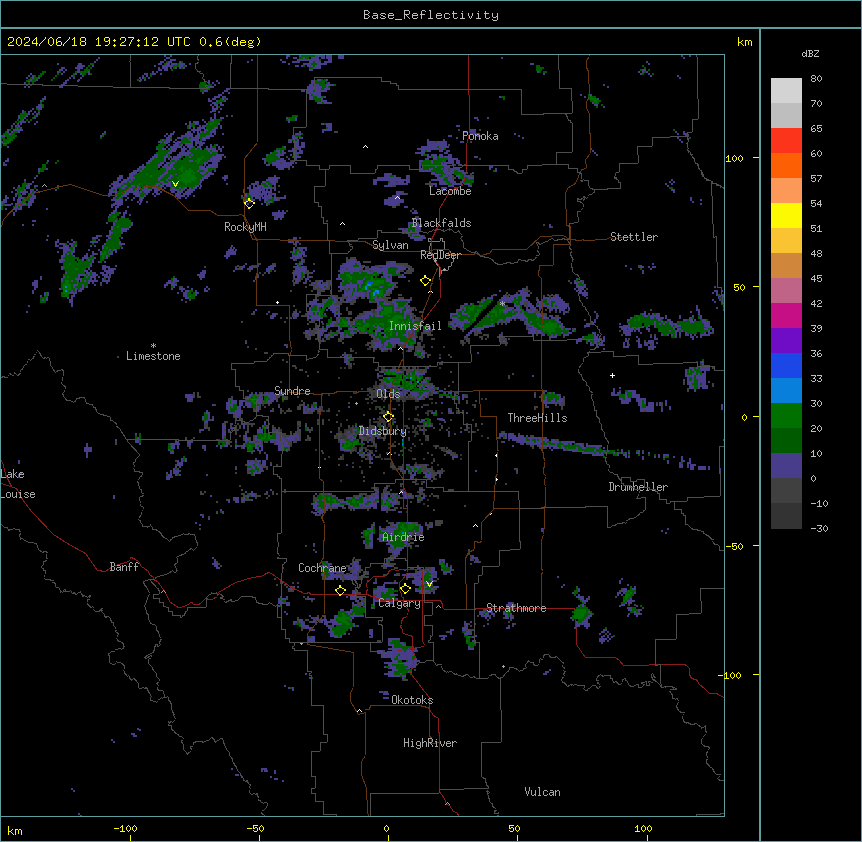Select the yellow diamond marker south of RedDeer
Image resolution: width=862 pixels, height=842 pixels.
point(426,281)
